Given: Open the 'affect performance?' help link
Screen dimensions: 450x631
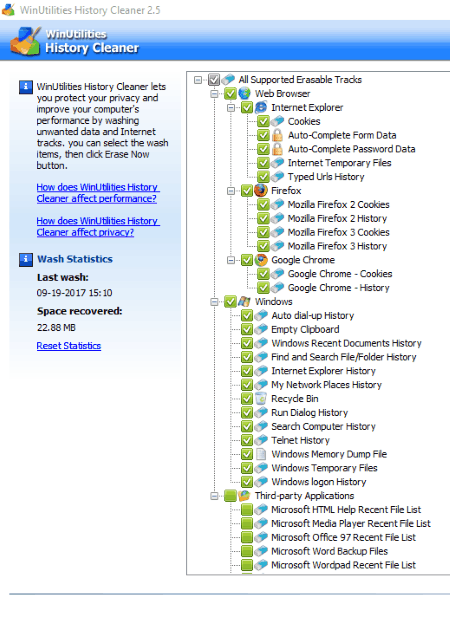Looking at the screenshot, I should 98,193.
